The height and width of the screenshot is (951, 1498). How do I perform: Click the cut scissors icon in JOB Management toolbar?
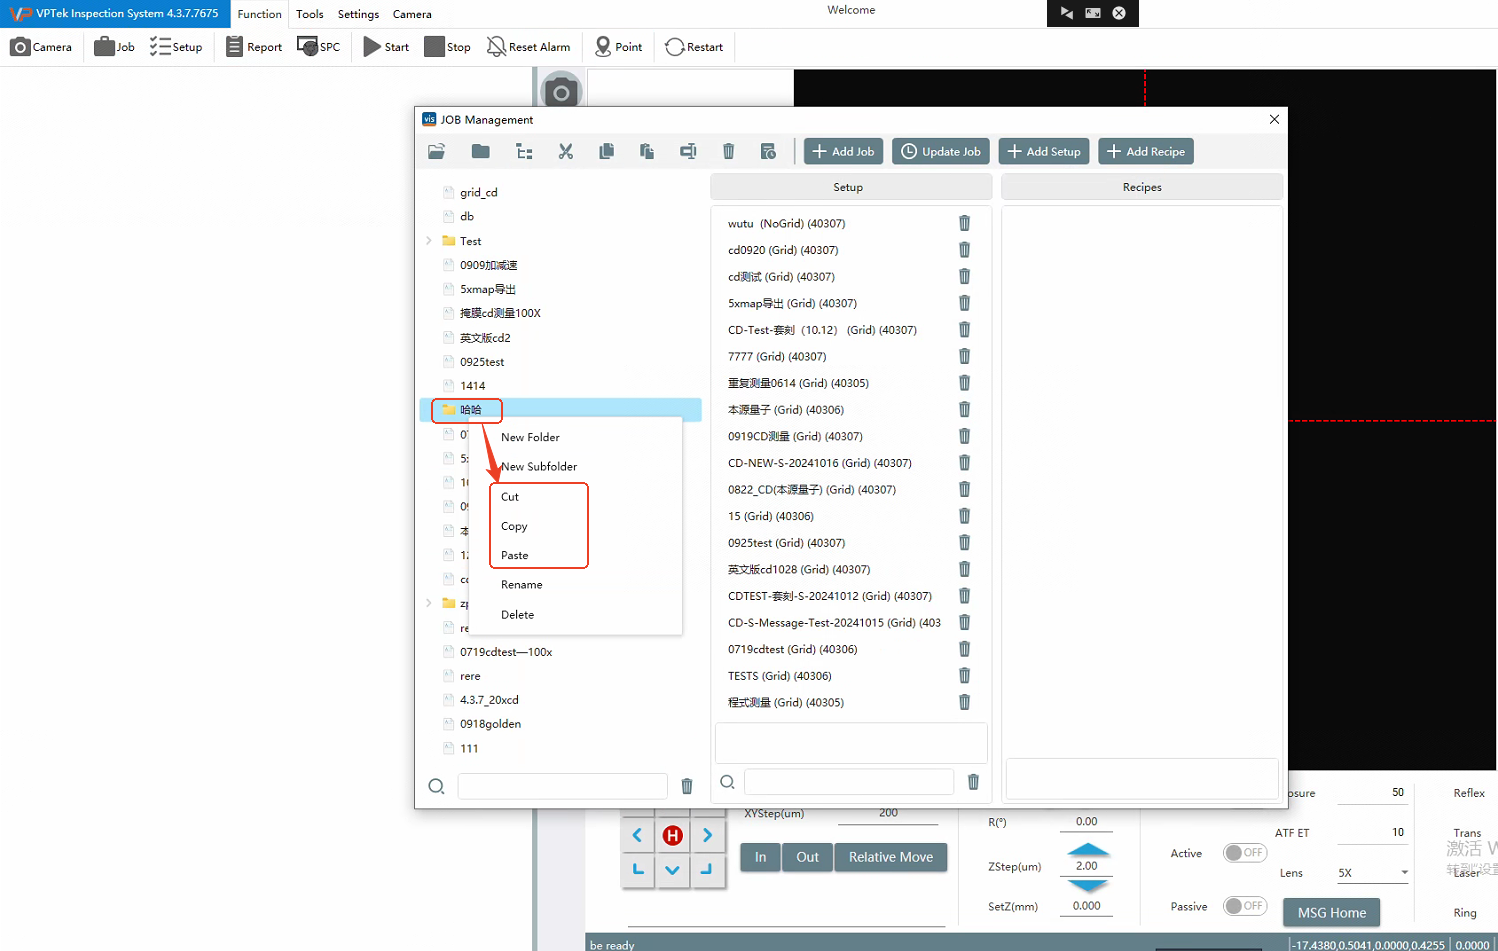[x=566, y=151]
